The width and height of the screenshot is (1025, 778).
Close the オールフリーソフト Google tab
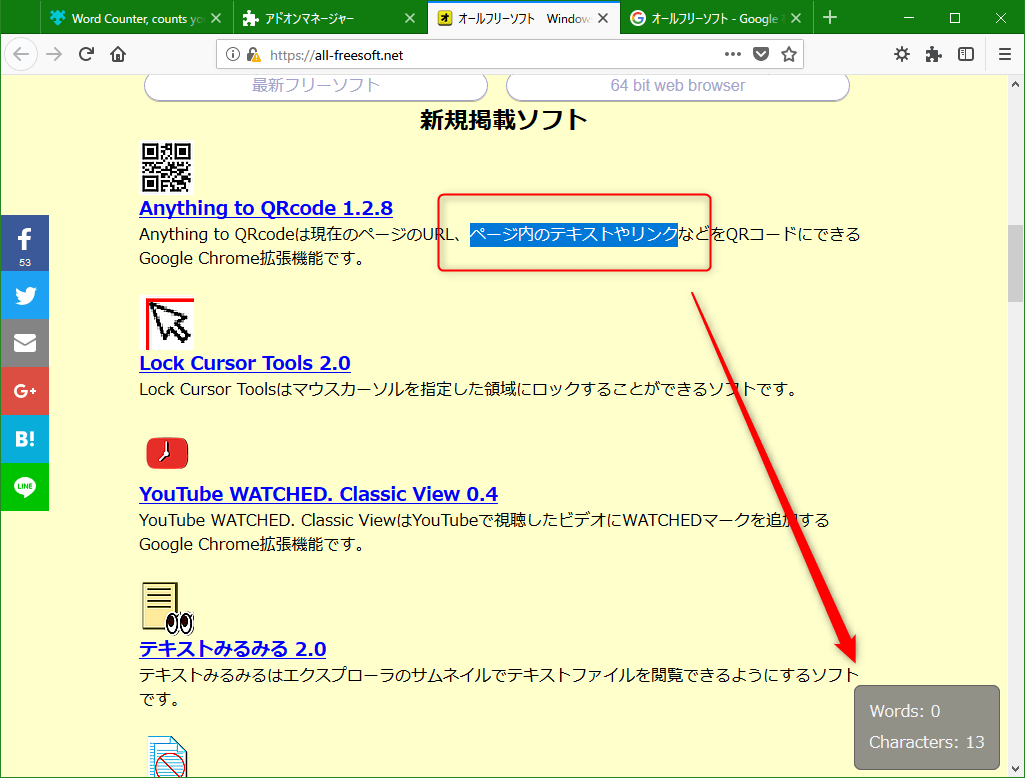tap(796, 18)
